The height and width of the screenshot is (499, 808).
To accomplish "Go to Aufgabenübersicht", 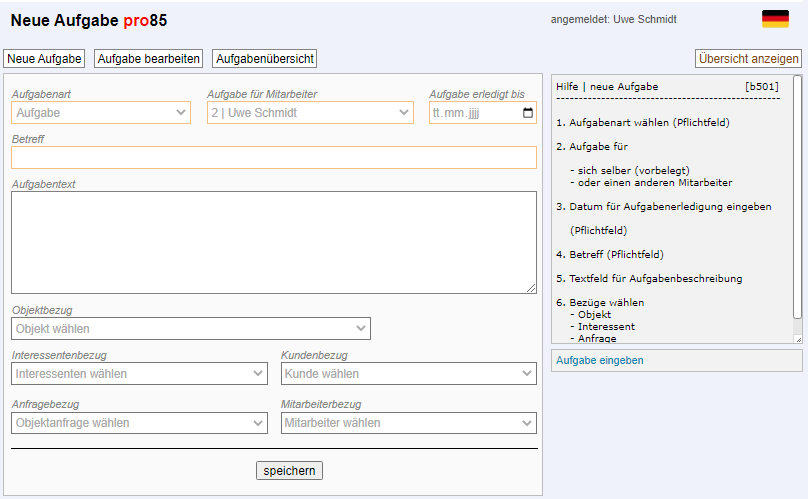I will click(x=265, y=59).
